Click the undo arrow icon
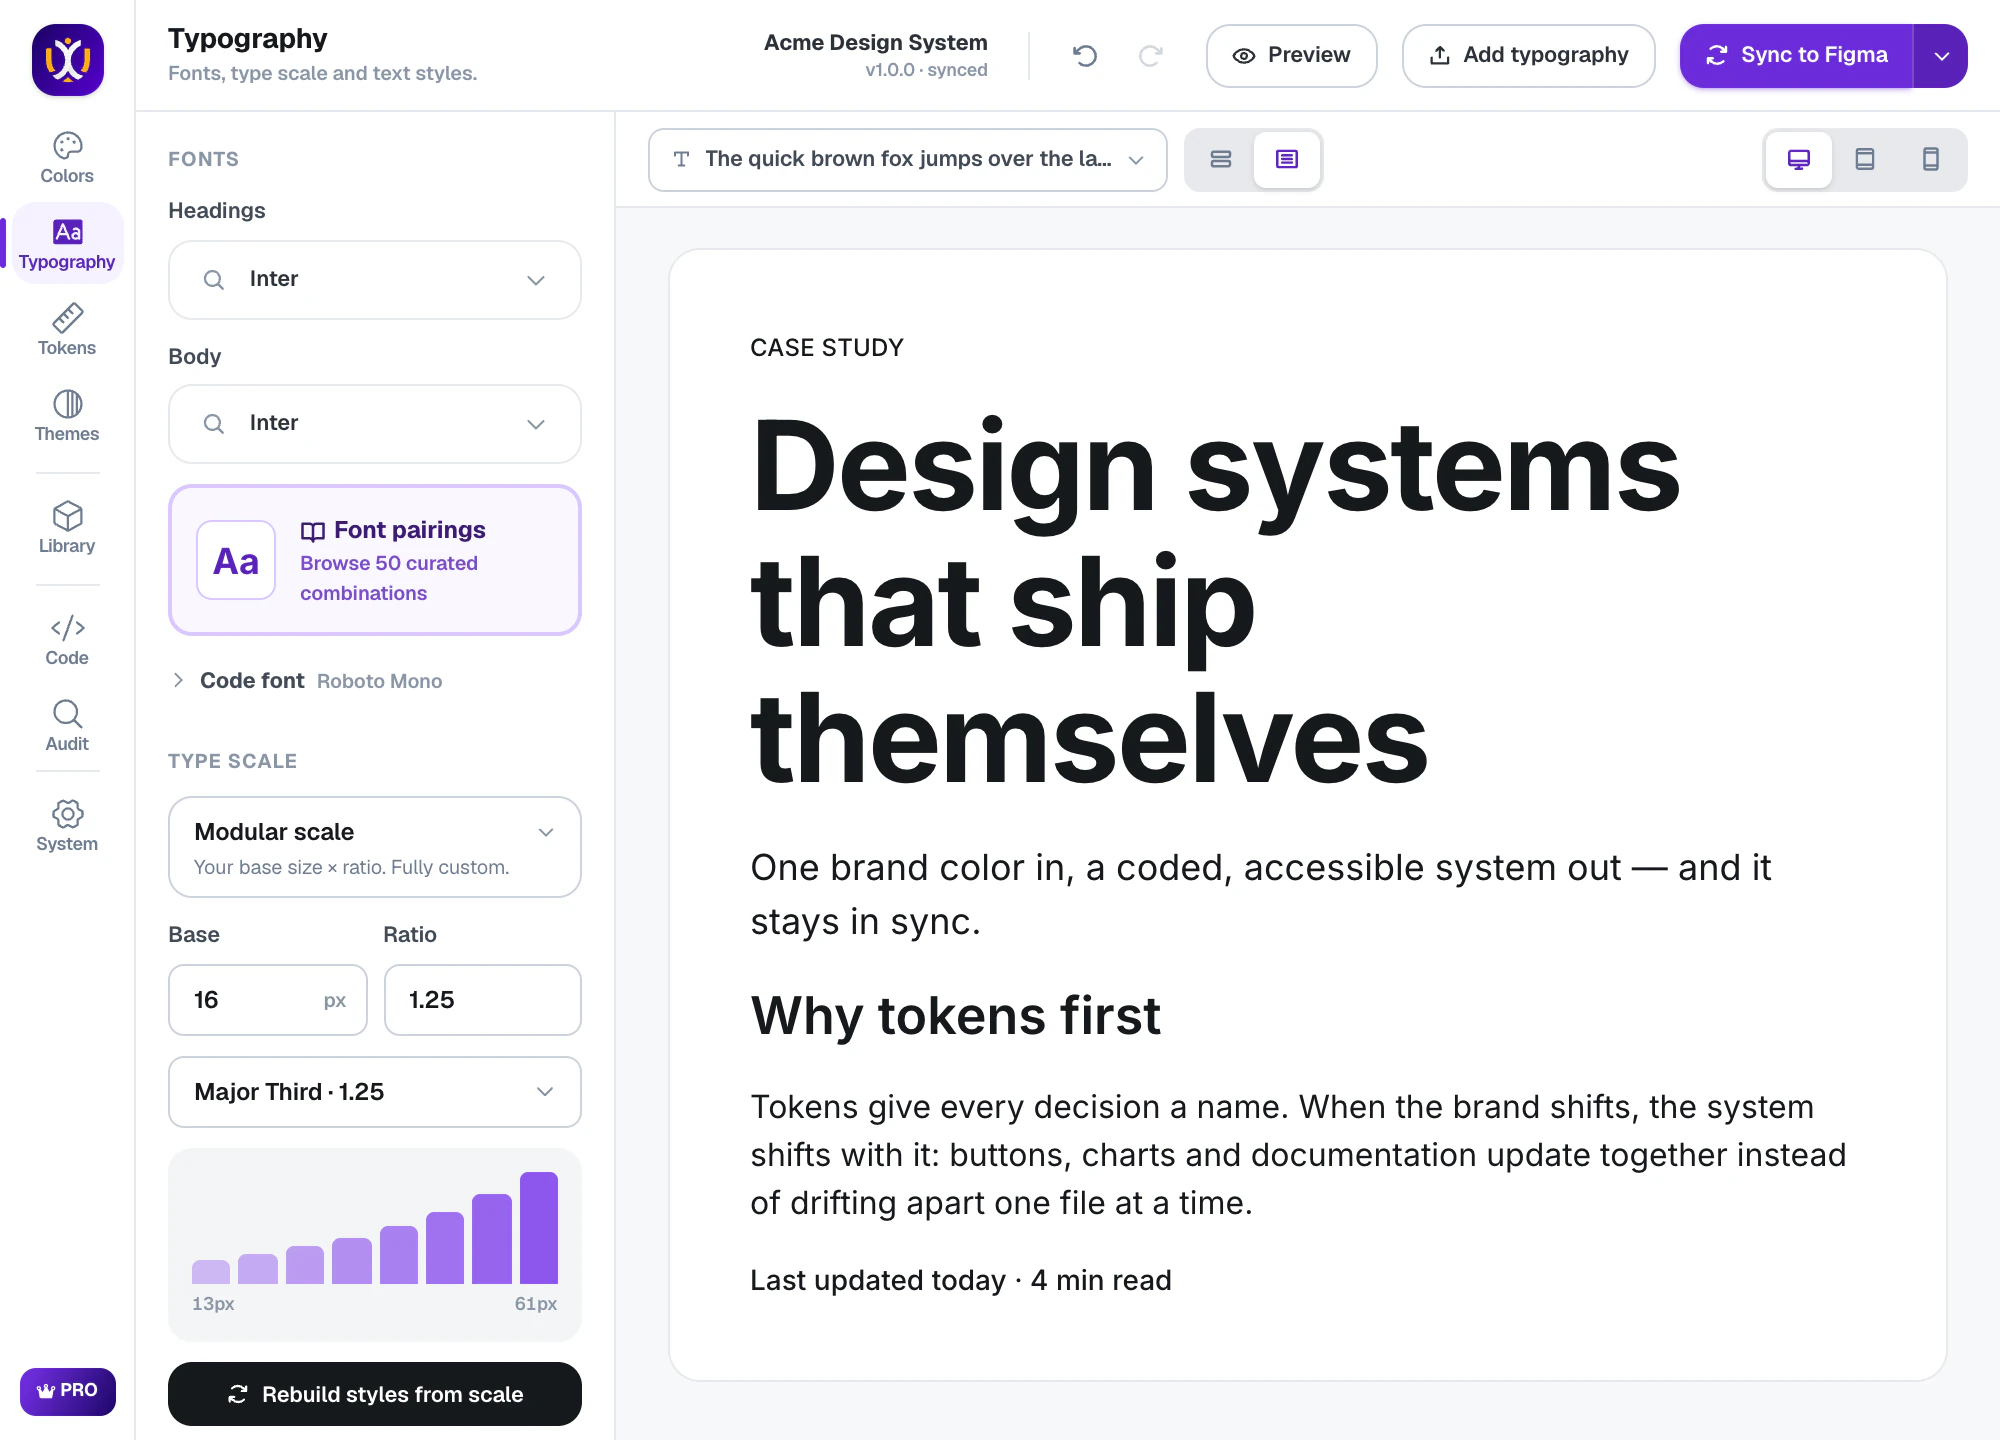 [1085, 56]
